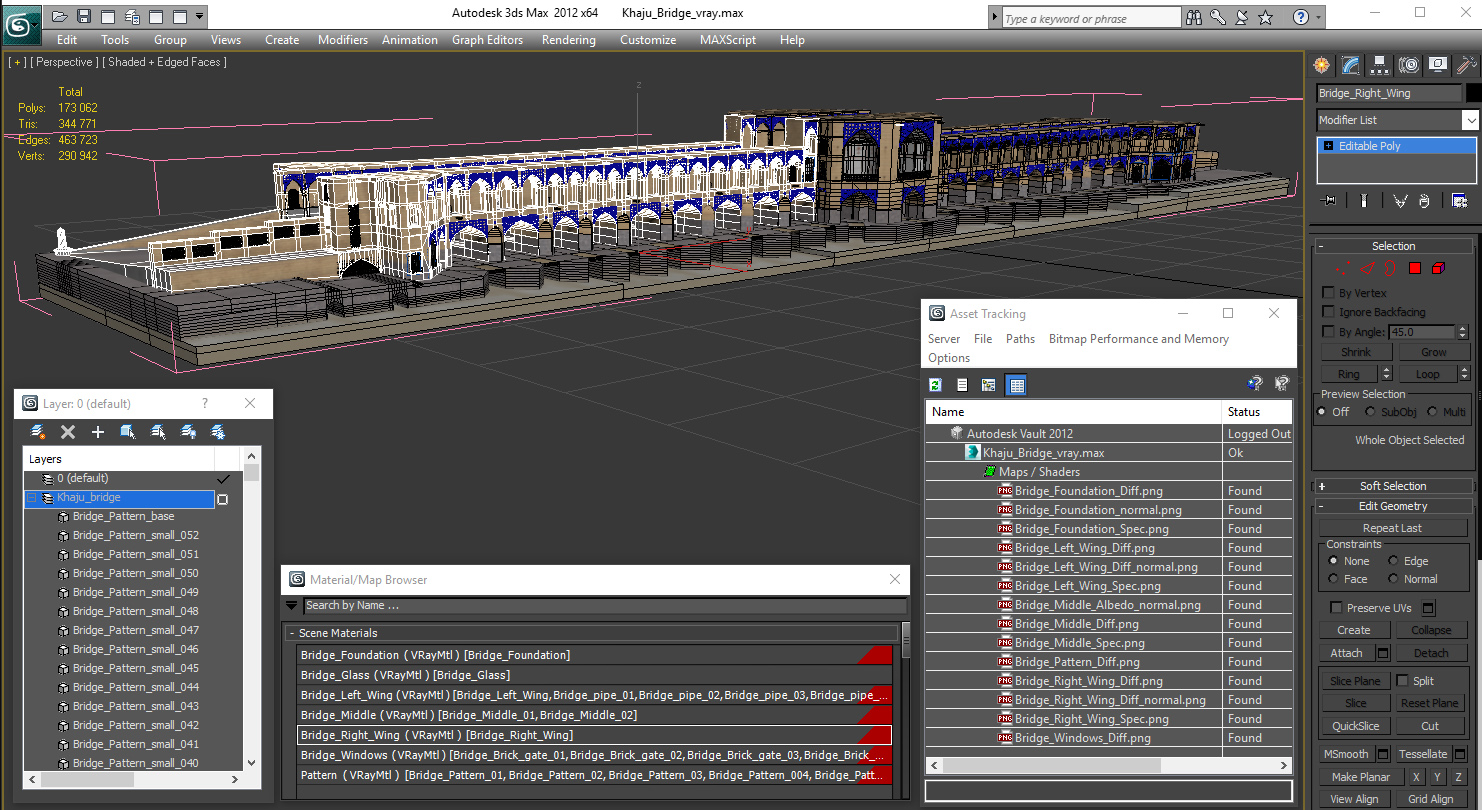Click Make Unique modifier icon
The image size is (1482, 810).
click(1400, 201)
